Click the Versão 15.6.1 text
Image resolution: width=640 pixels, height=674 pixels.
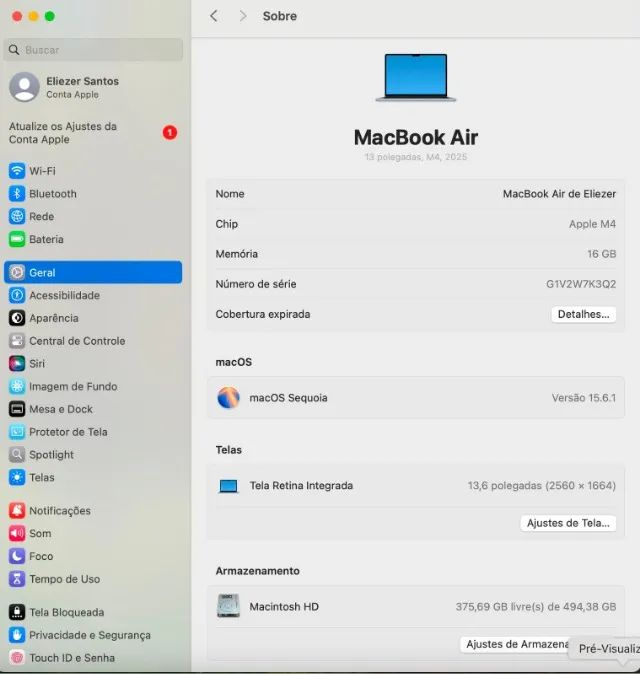pos(584,398)
